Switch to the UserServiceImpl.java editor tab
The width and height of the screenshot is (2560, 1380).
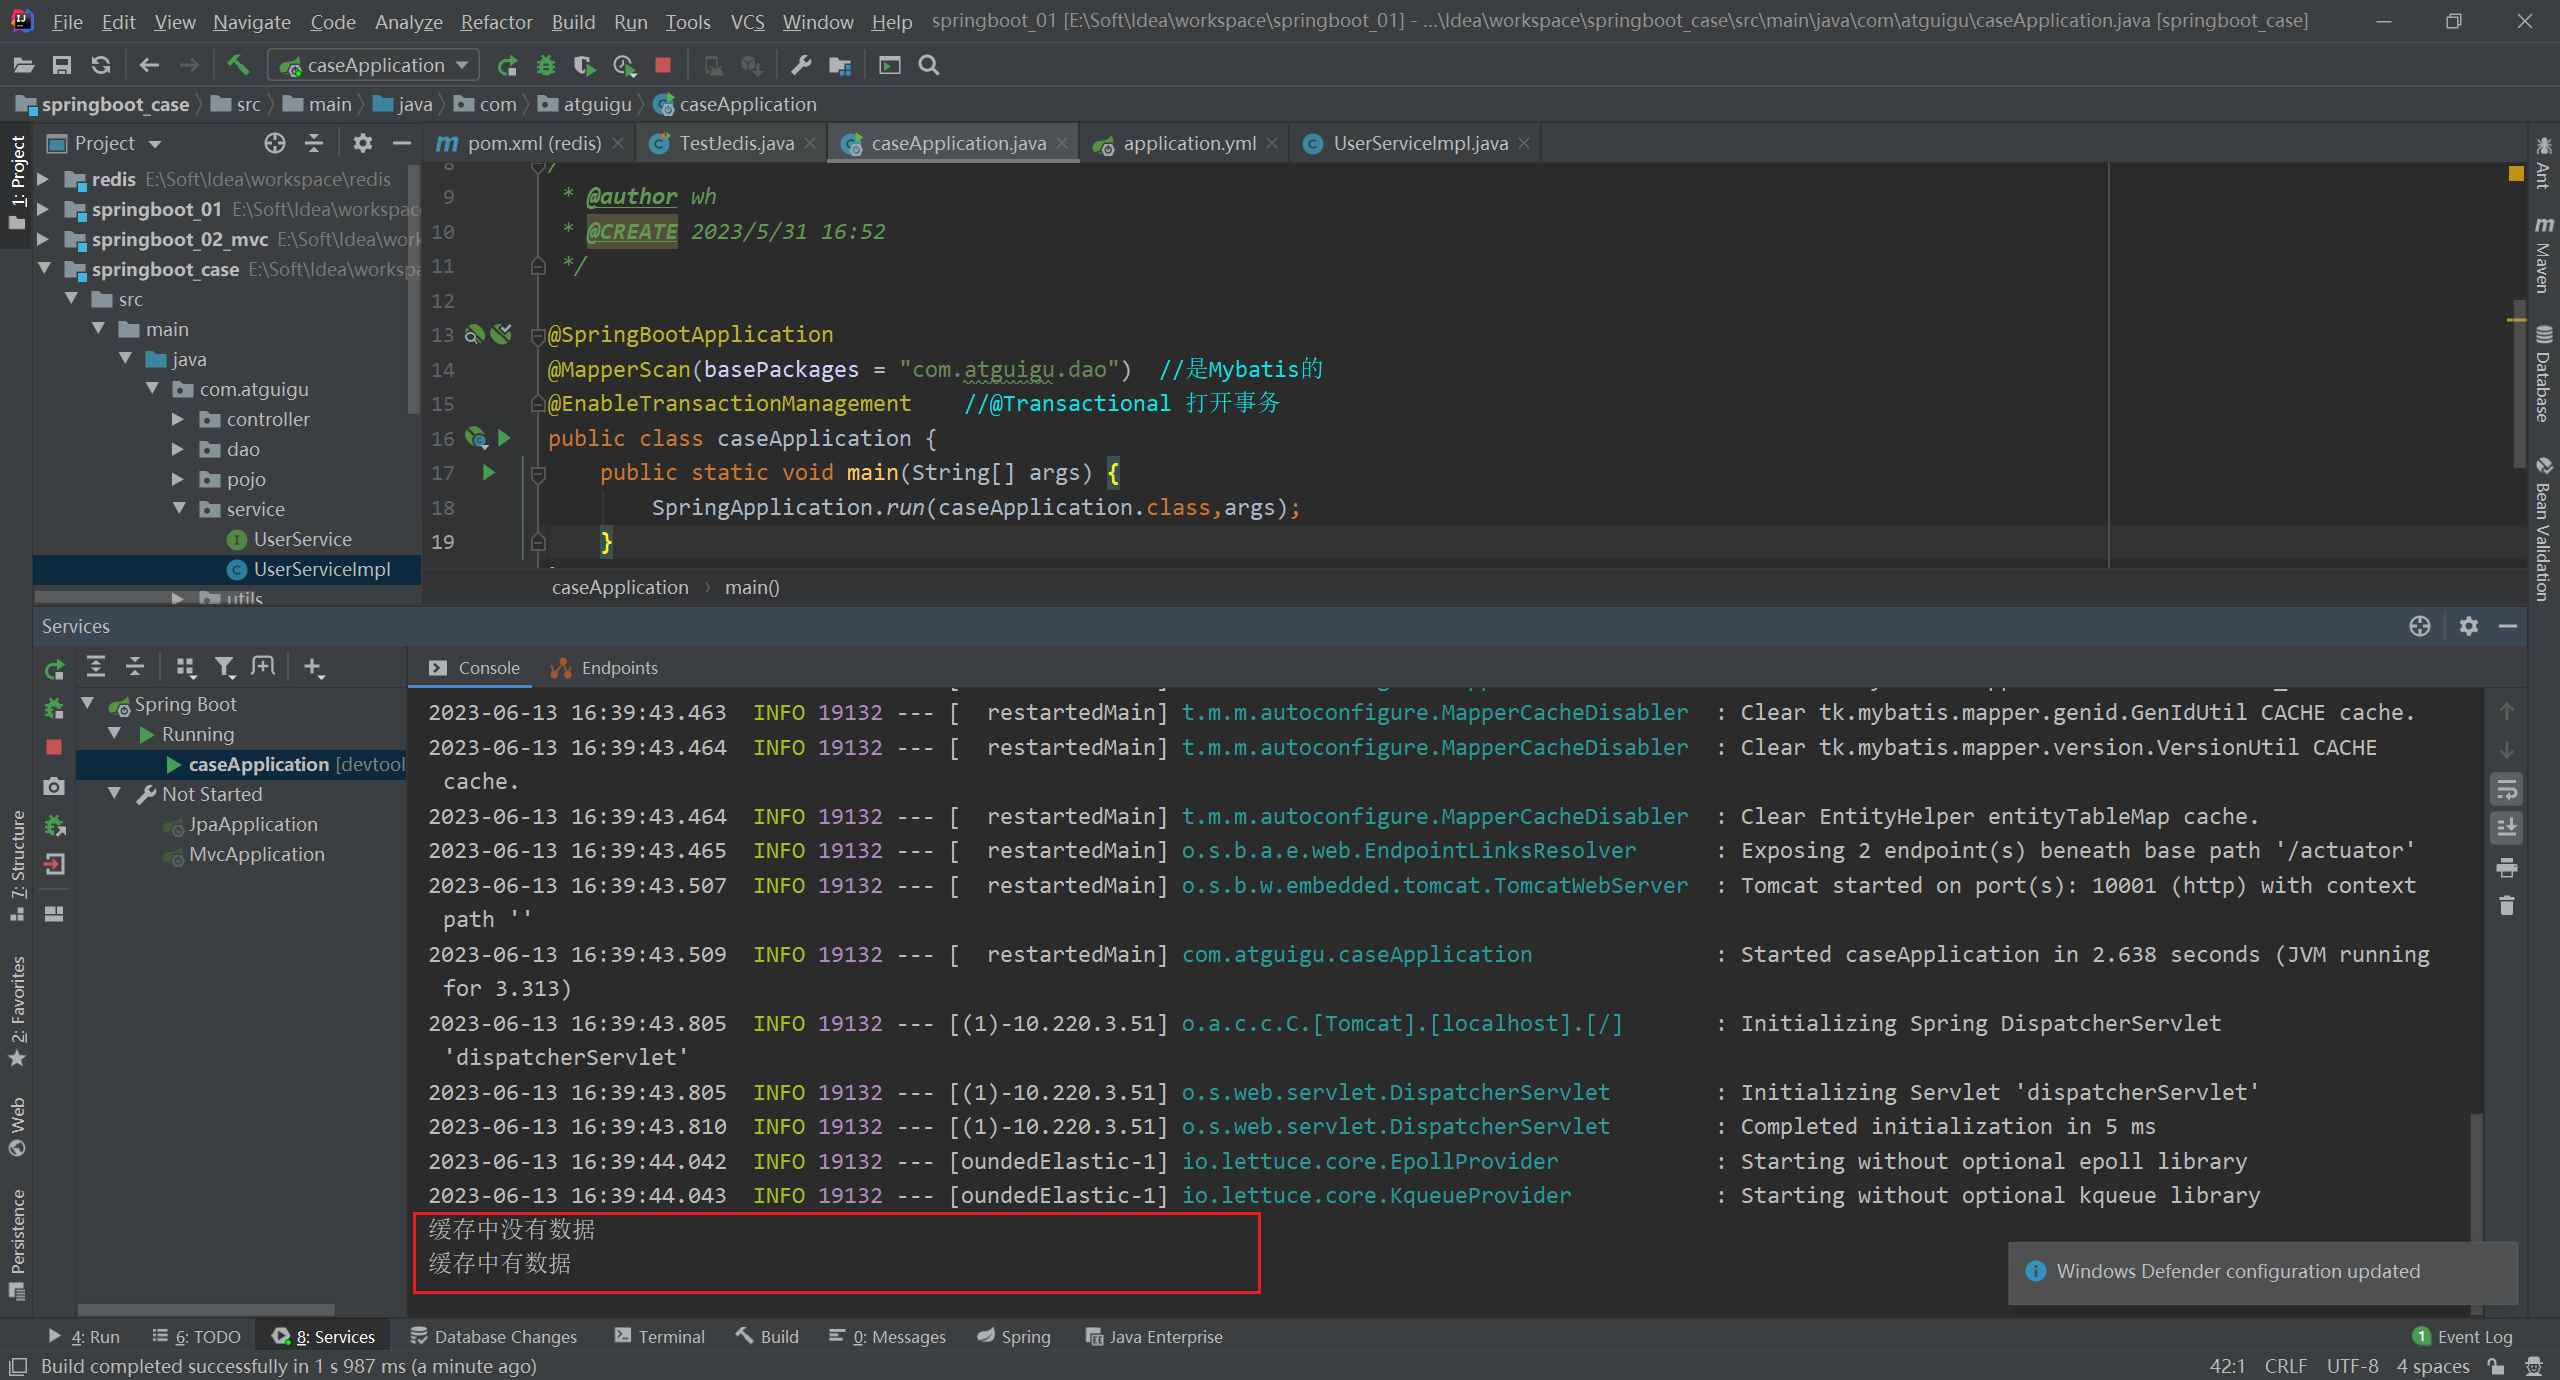point(1419,143)
